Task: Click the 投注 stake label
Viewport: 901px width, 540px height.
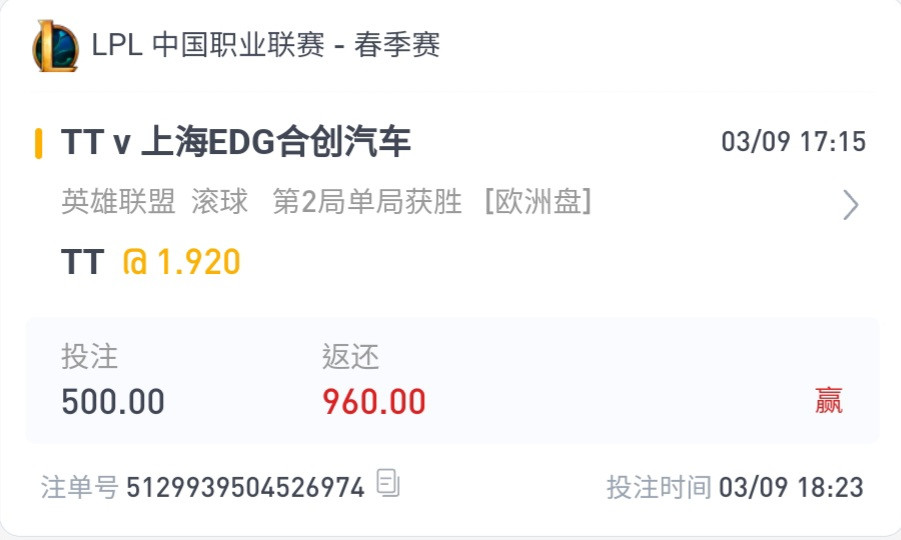Action: 89,357
